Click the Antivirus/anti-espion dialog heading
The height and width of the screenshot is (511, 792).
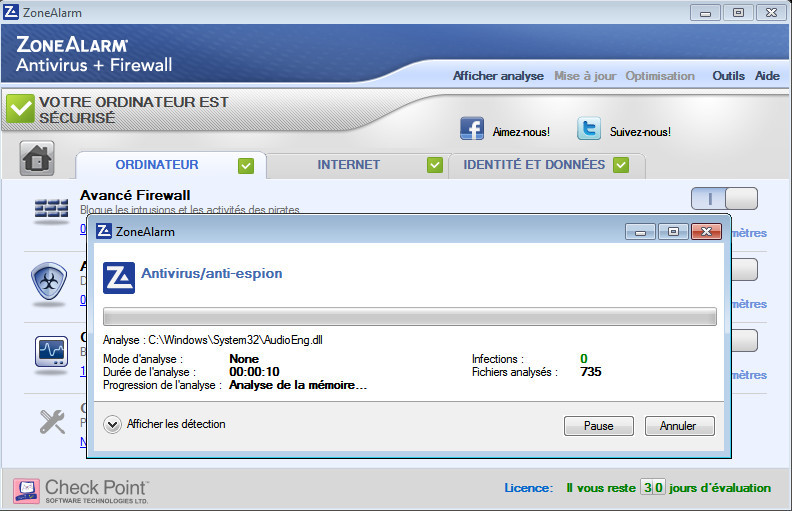click(212, 273)
